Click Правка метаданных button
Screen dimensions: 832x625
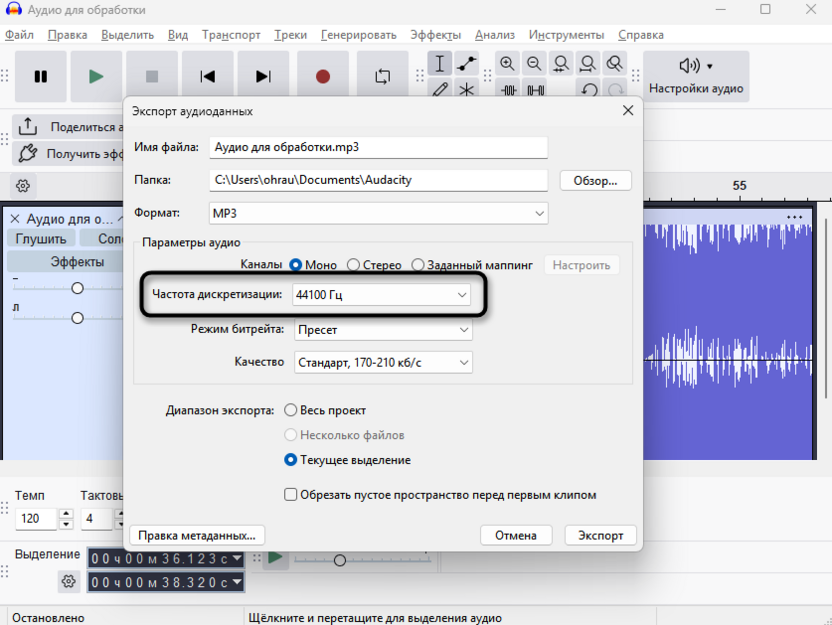(196, 534)
